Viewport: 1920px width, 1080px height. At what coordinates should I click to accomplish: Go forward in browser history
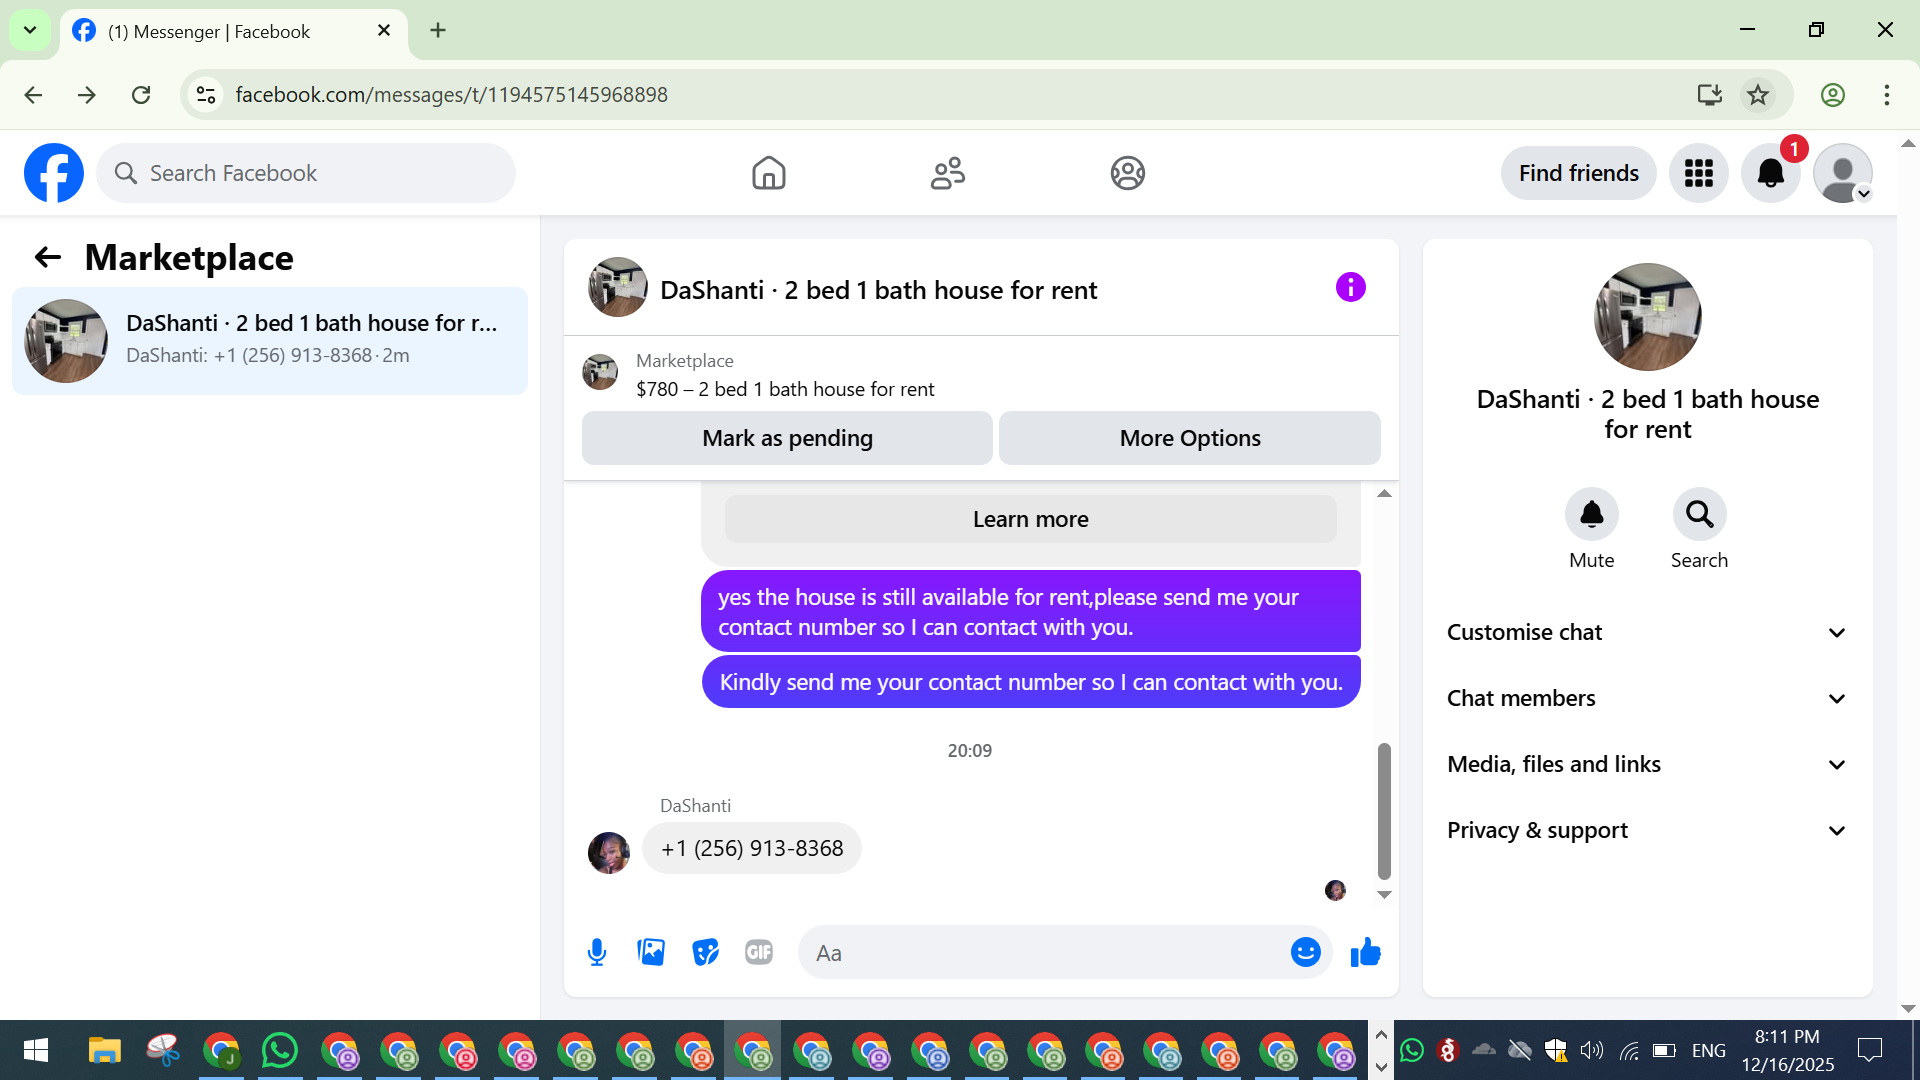pos(87,95)
